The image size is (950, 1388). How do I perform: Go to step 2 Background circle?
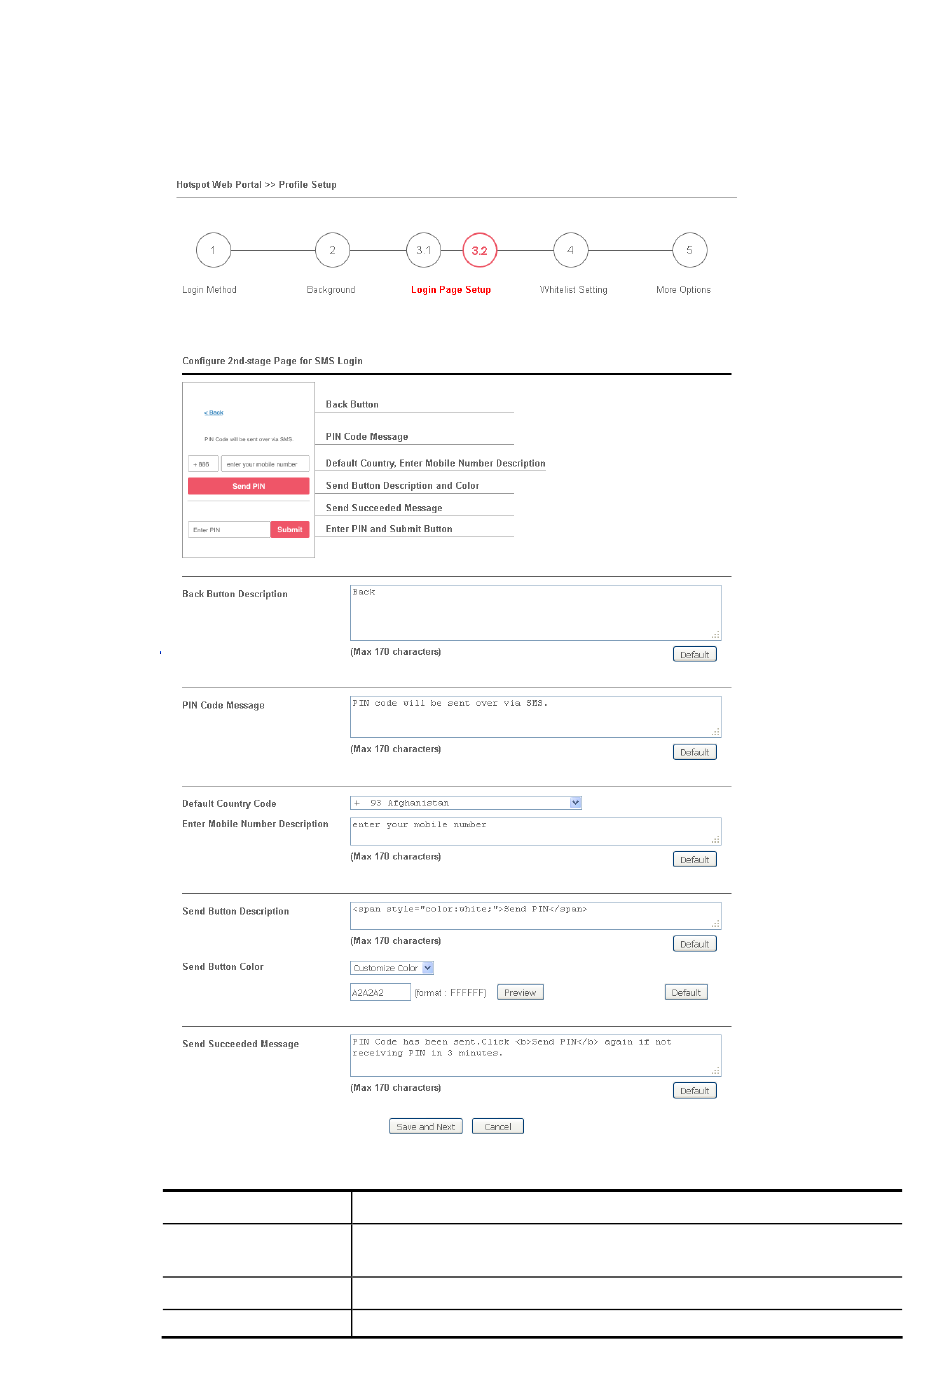click(332, 250)
